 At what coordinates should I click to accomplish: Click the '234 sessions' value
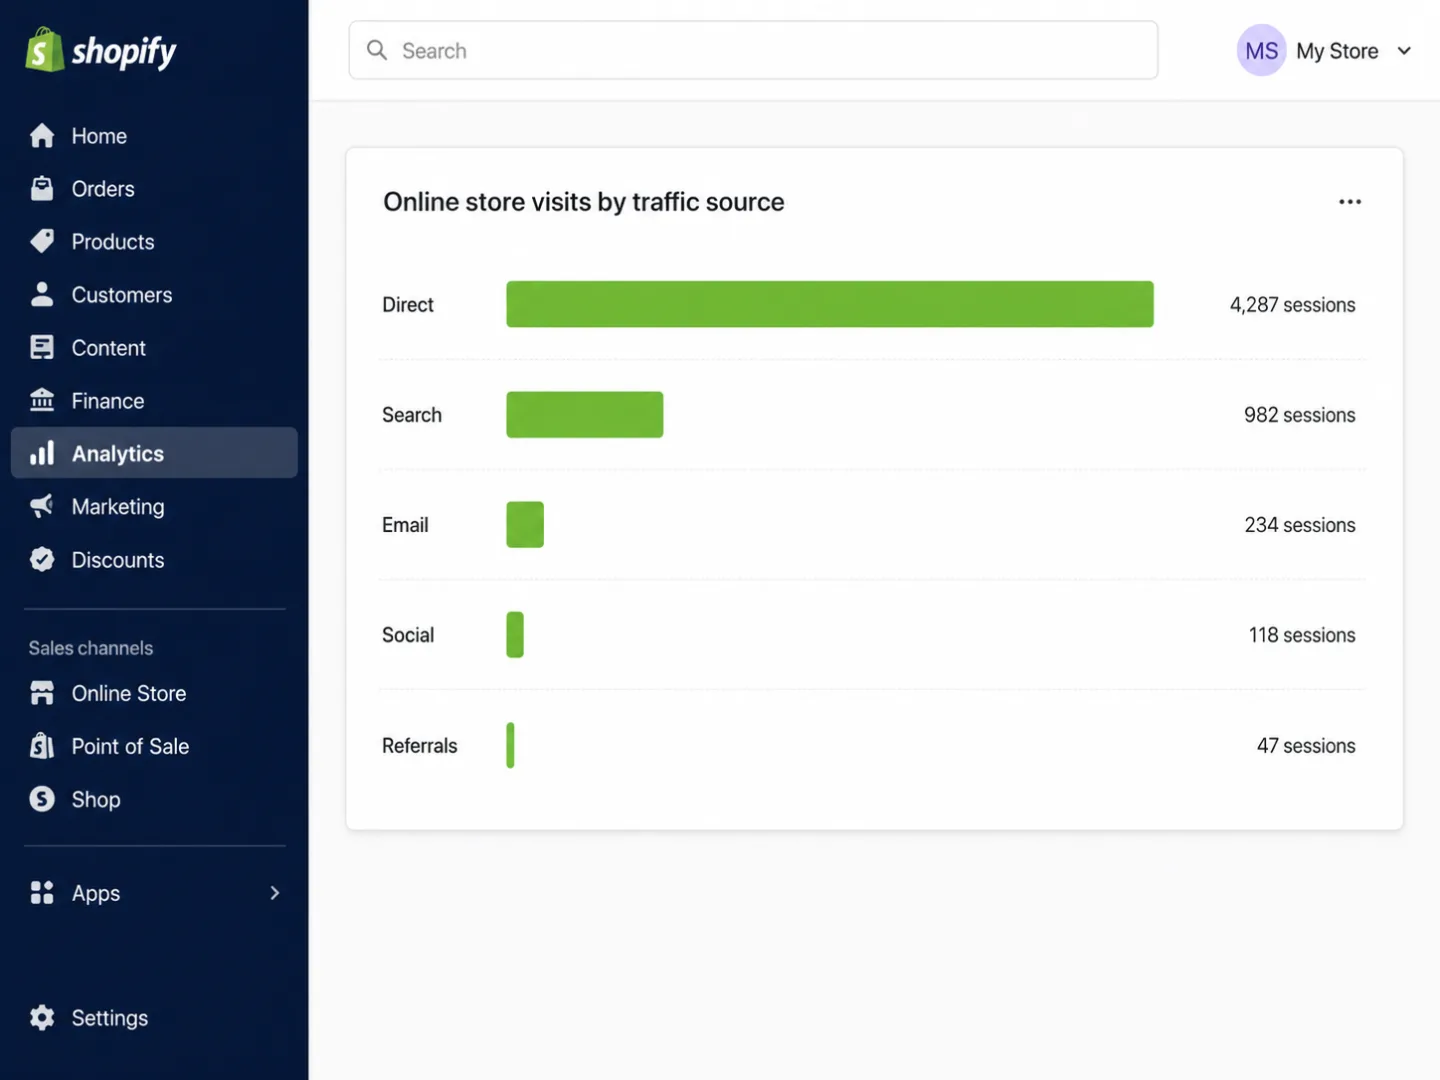pos(1300,525)
